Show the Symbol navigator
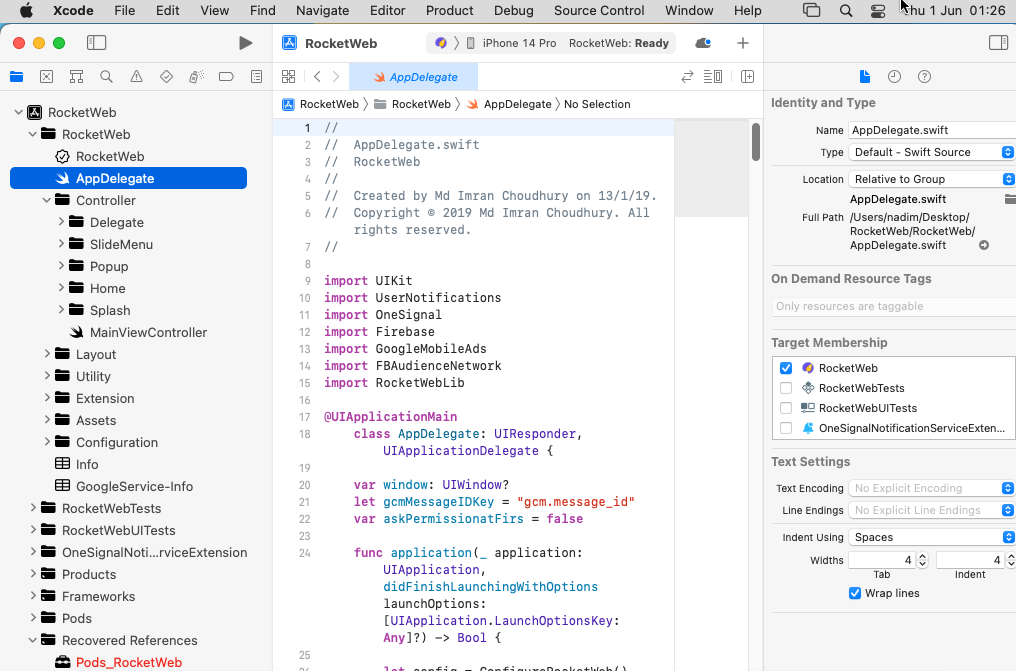Screen dimensions: 1016x671 (76, 76)
